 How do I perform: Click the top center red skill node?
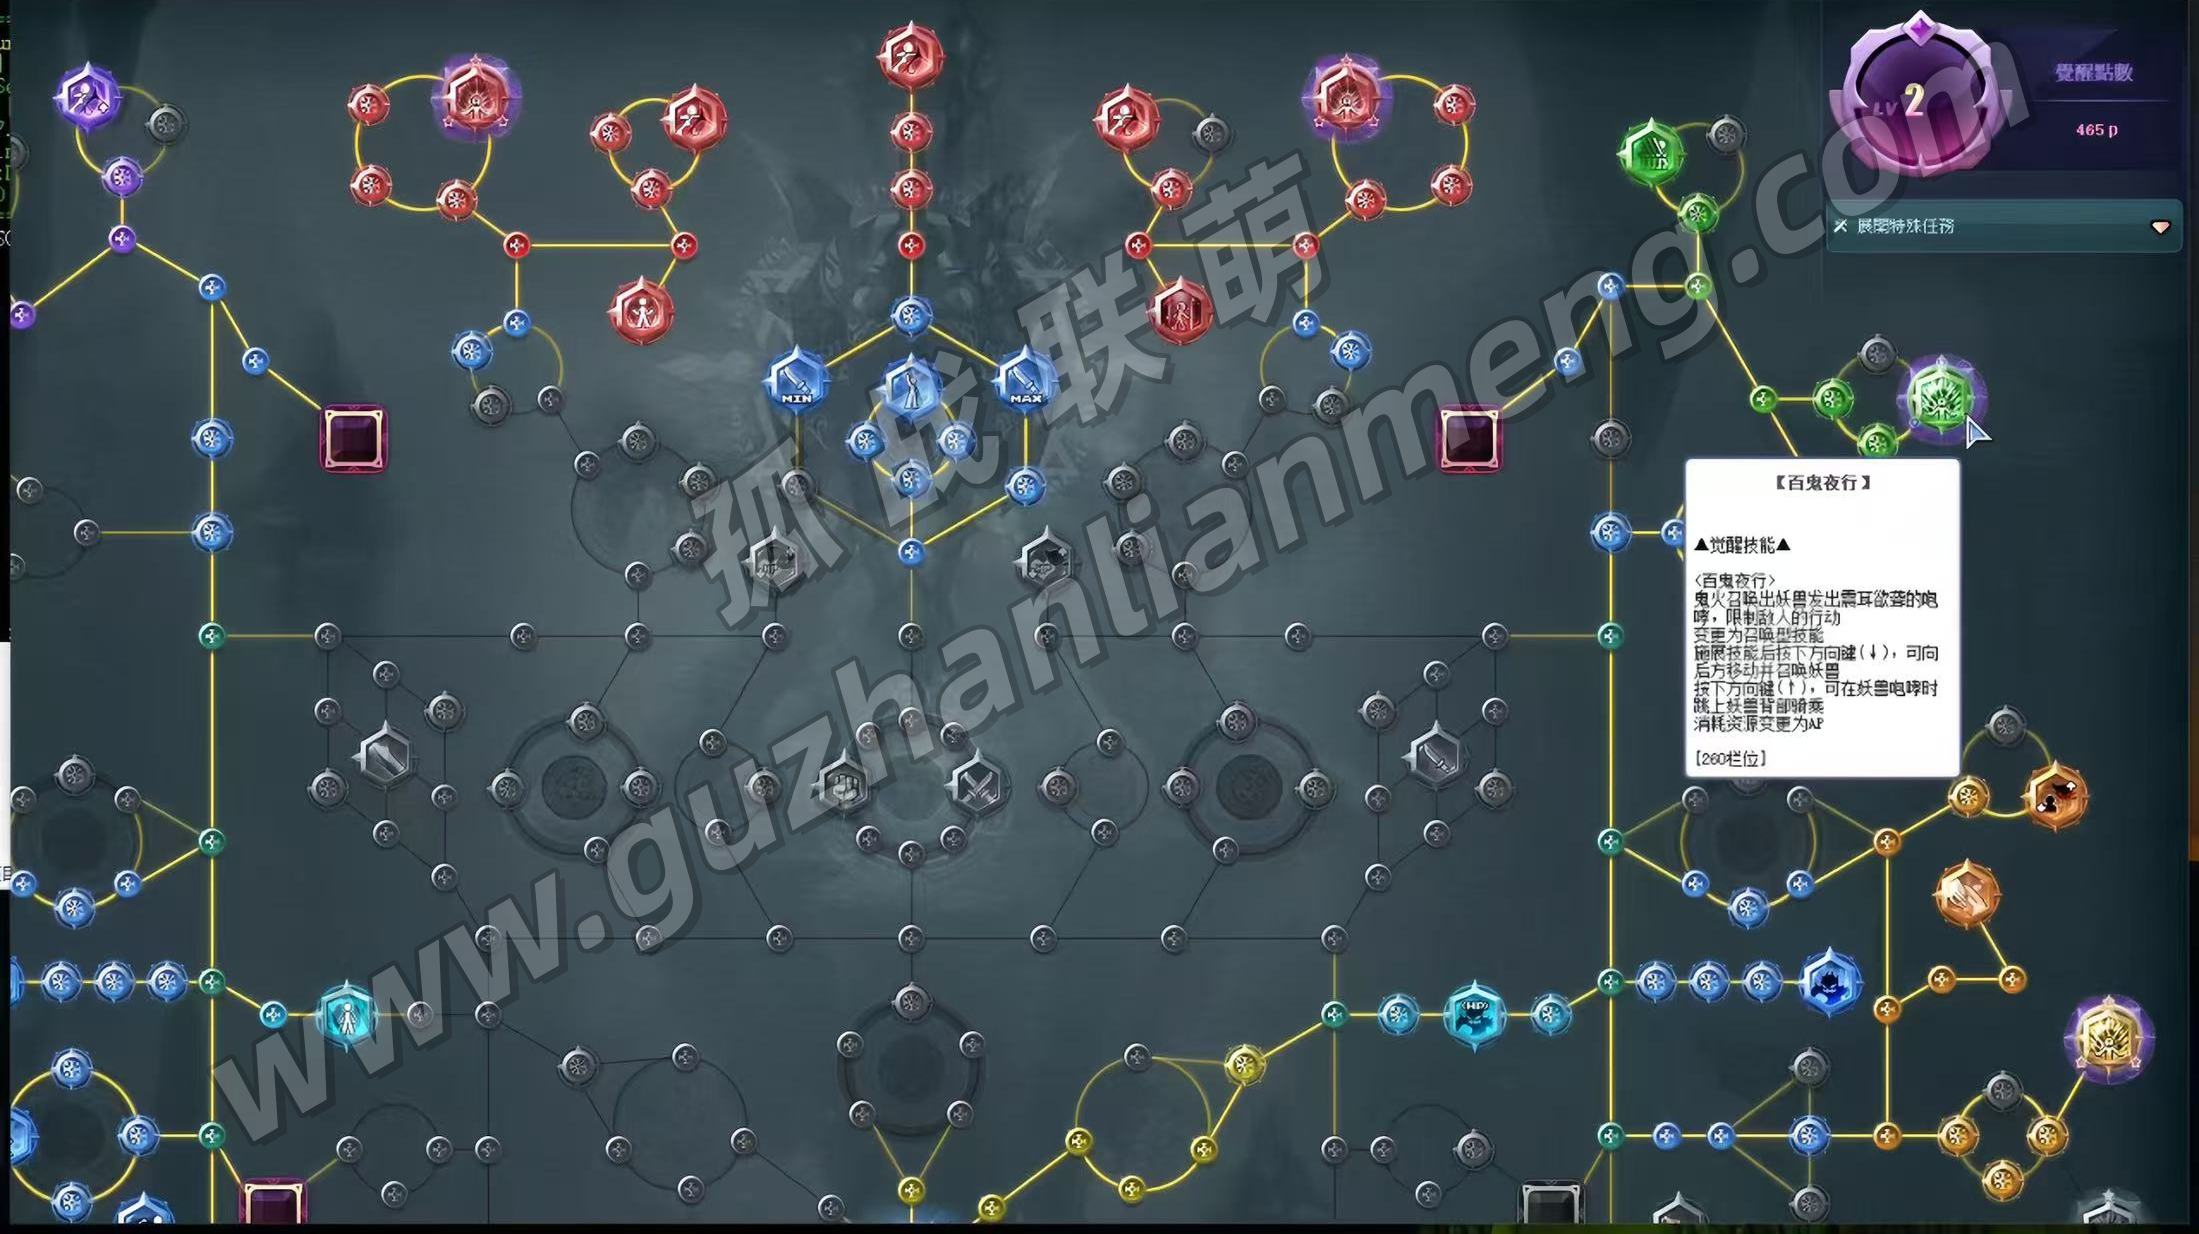[910, 55]
